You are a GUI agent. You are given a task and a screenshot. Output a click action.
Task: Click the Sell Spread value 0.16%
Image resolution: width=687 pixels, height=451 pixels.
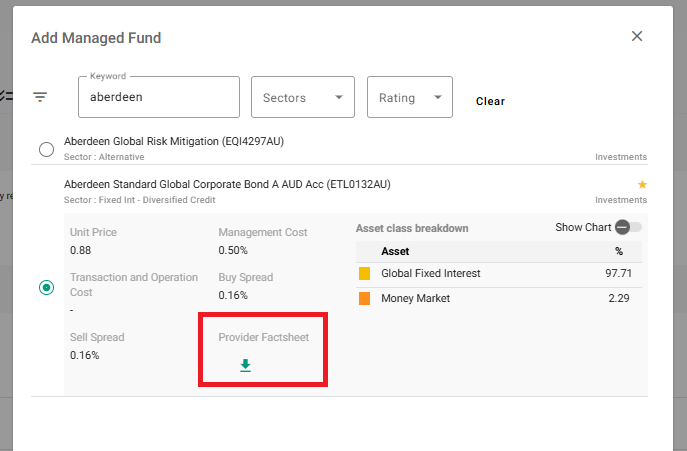point(85,355)
